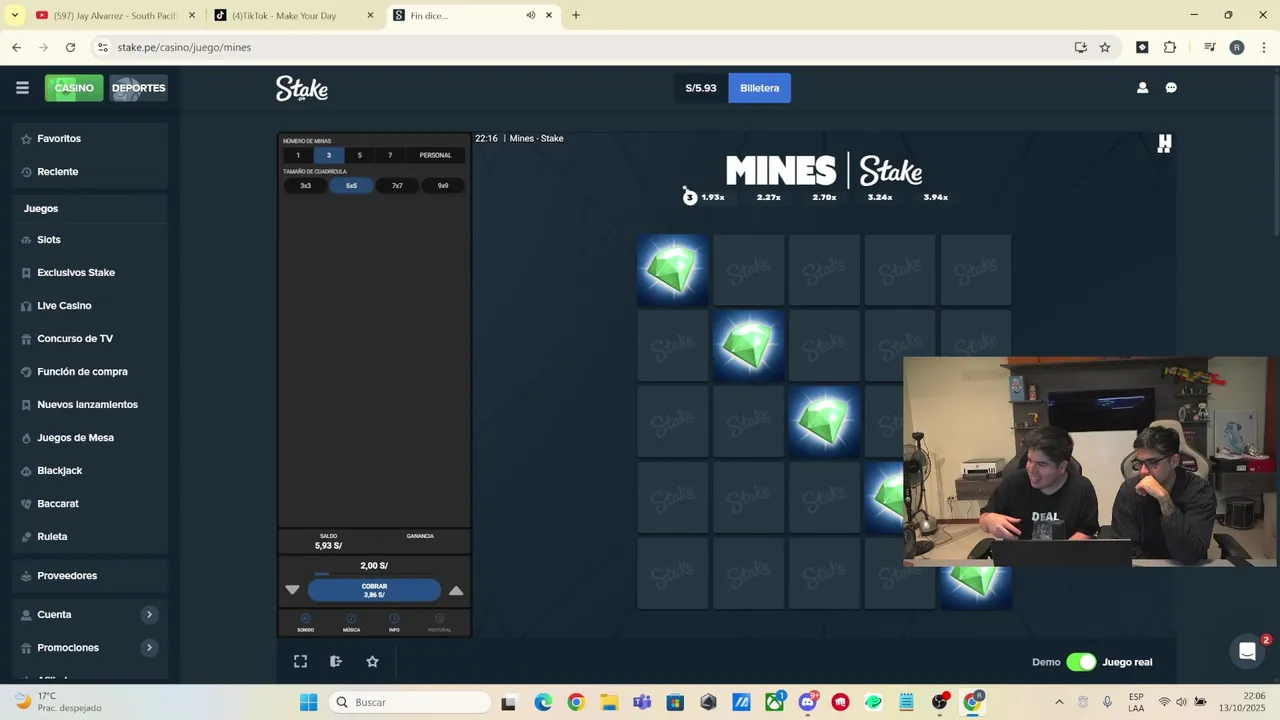1280x720 pixels.
Task: Open File Explorer from taskbar
Action: pos(609,702)
